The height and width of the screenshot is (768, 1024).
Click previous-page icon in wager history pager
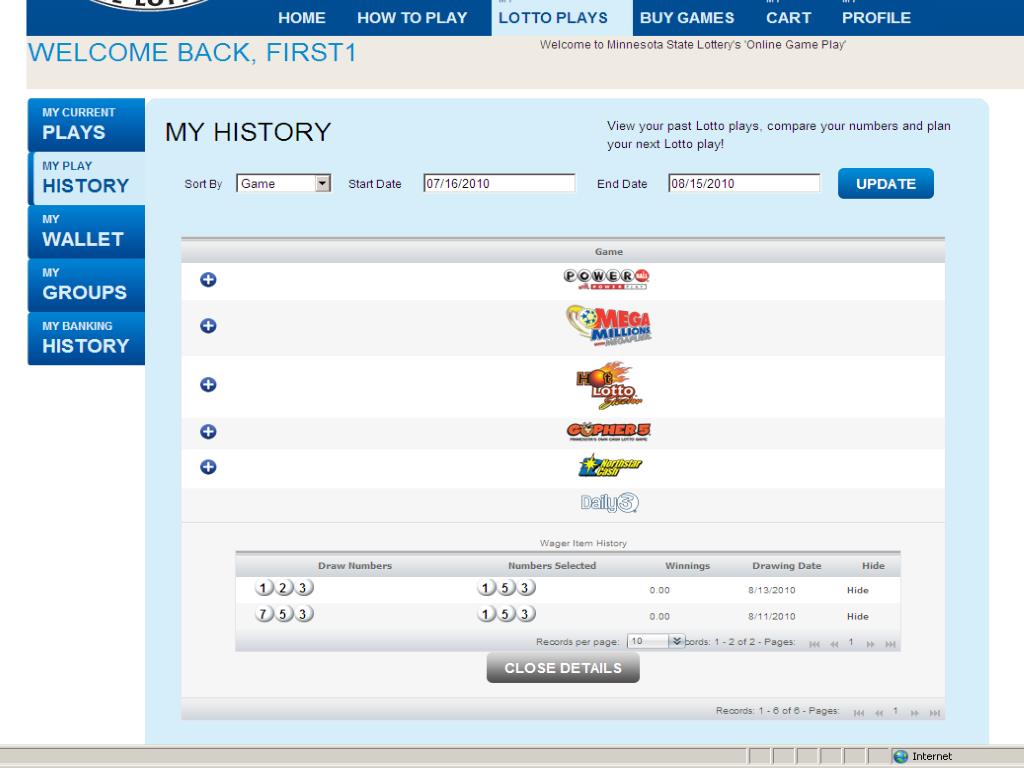[834, 644]
